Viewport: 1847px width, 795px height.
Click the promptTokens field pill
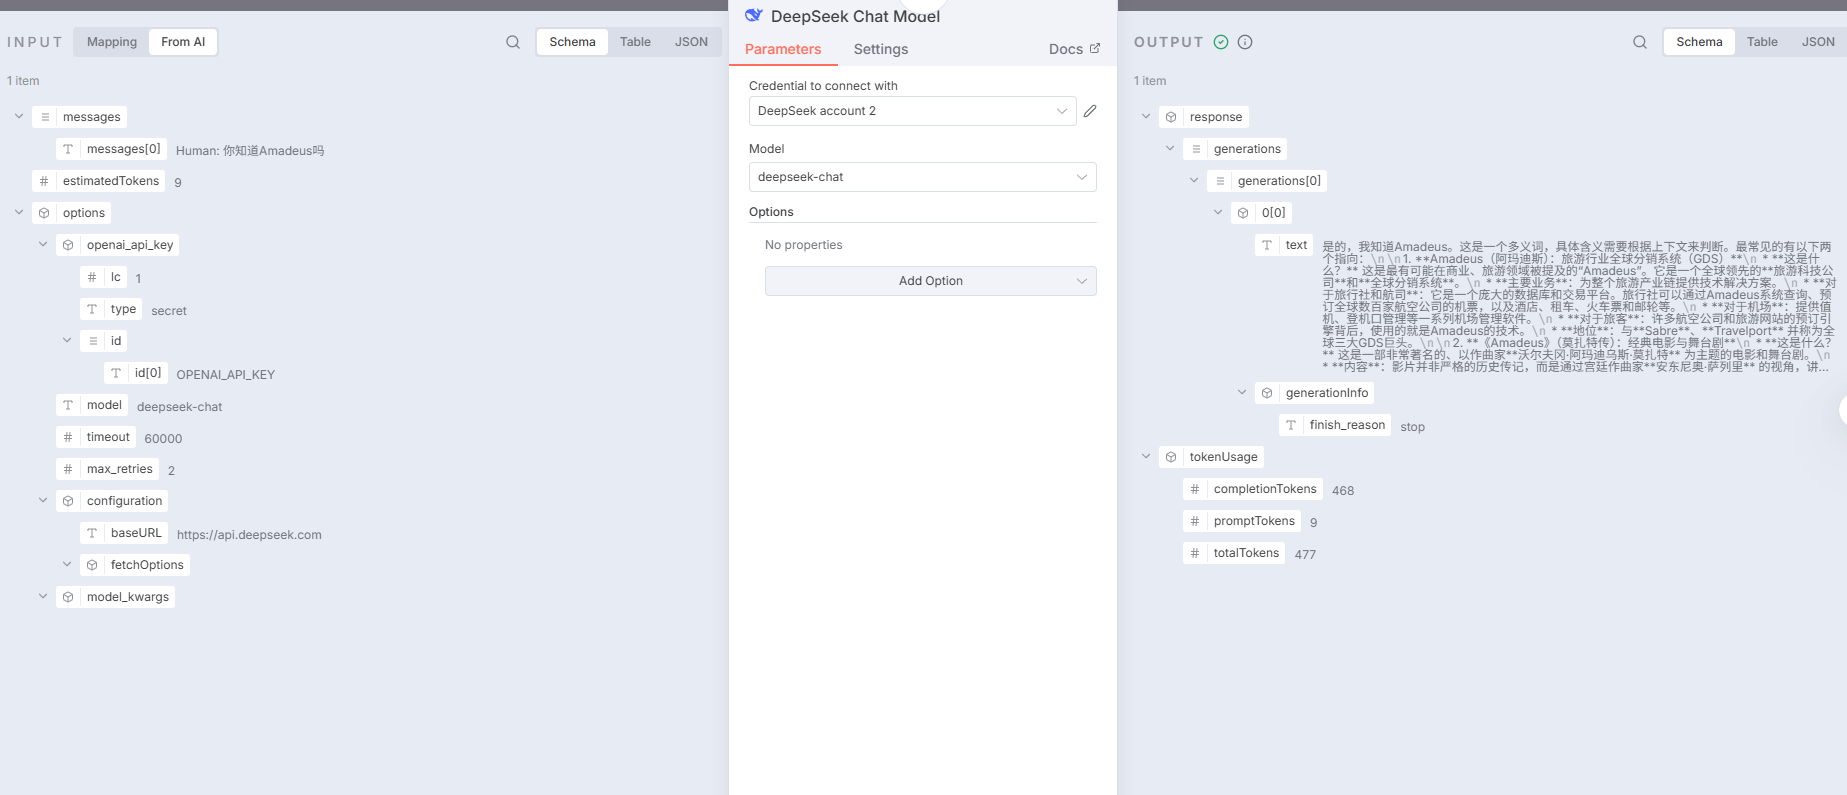[x=1242, y=521]
